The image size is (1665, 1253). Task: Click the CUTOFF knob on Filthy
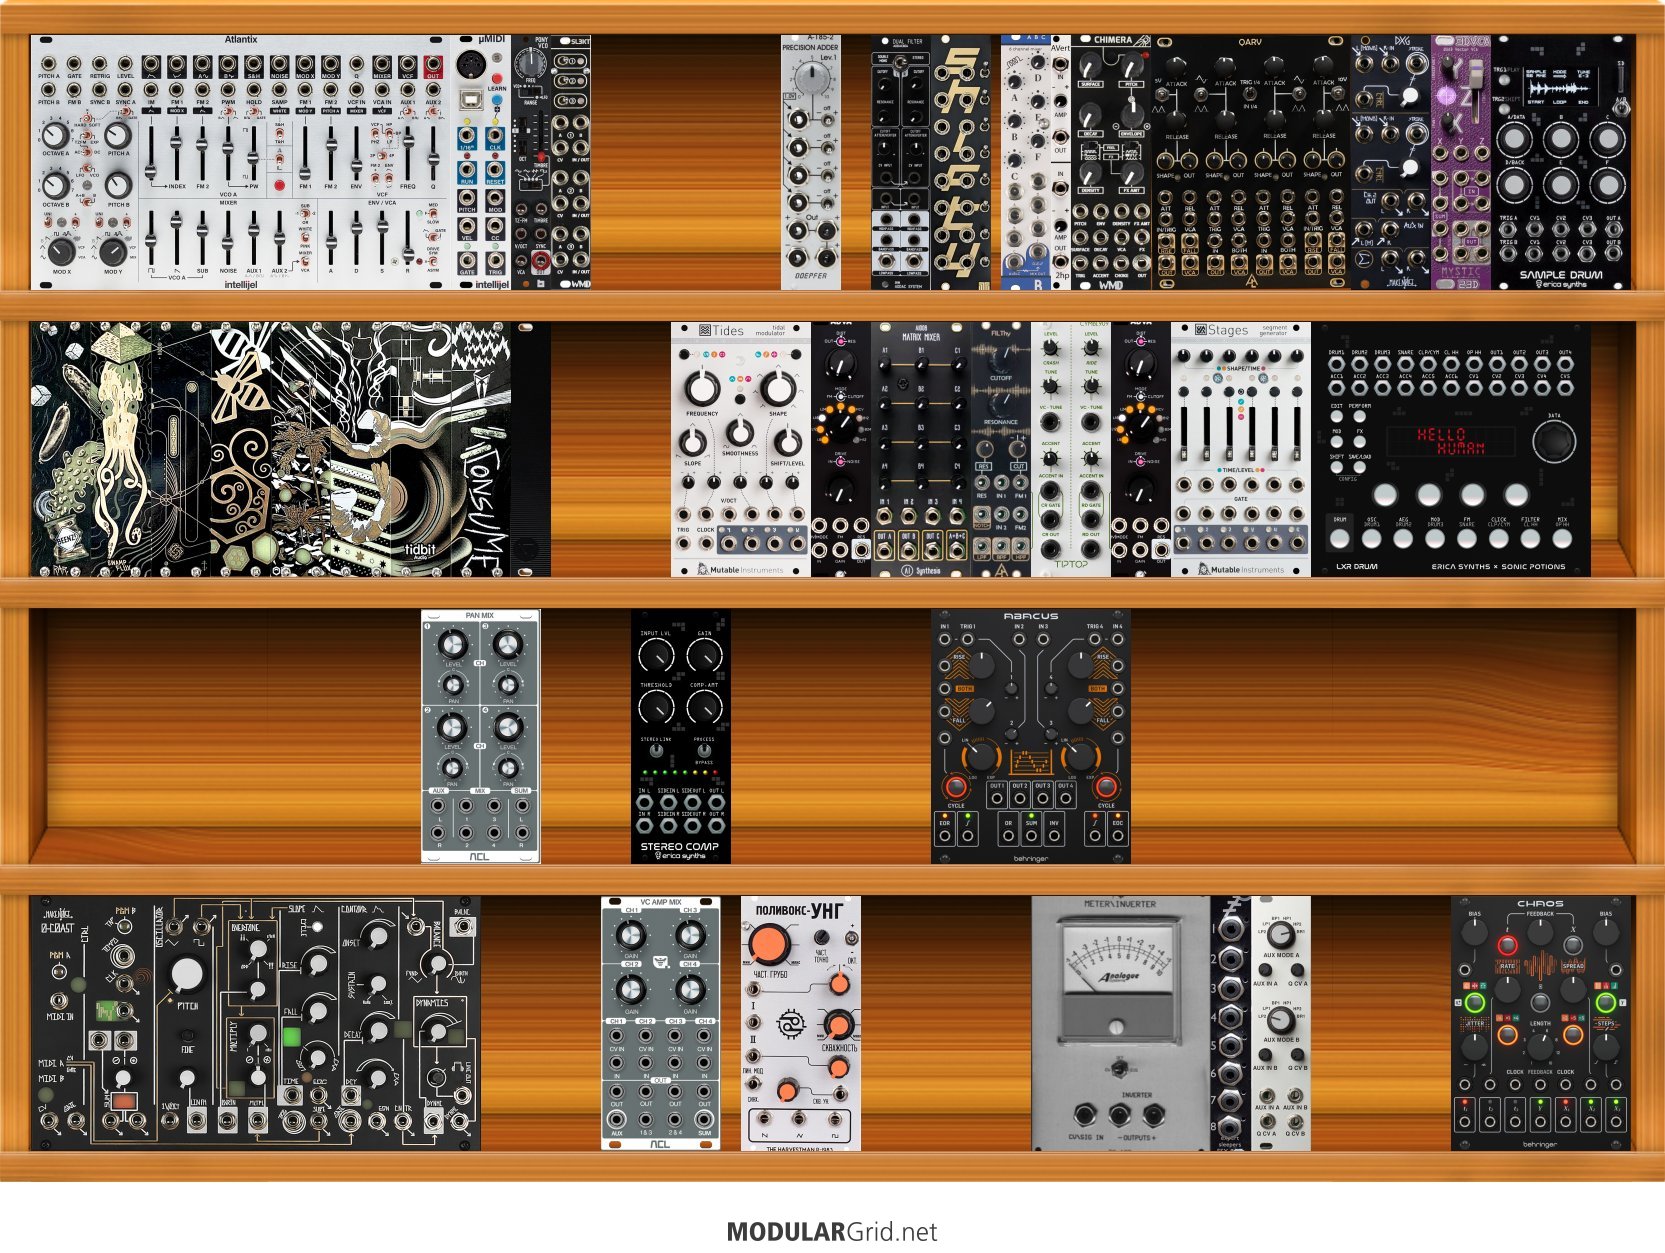click(1001, 359)
